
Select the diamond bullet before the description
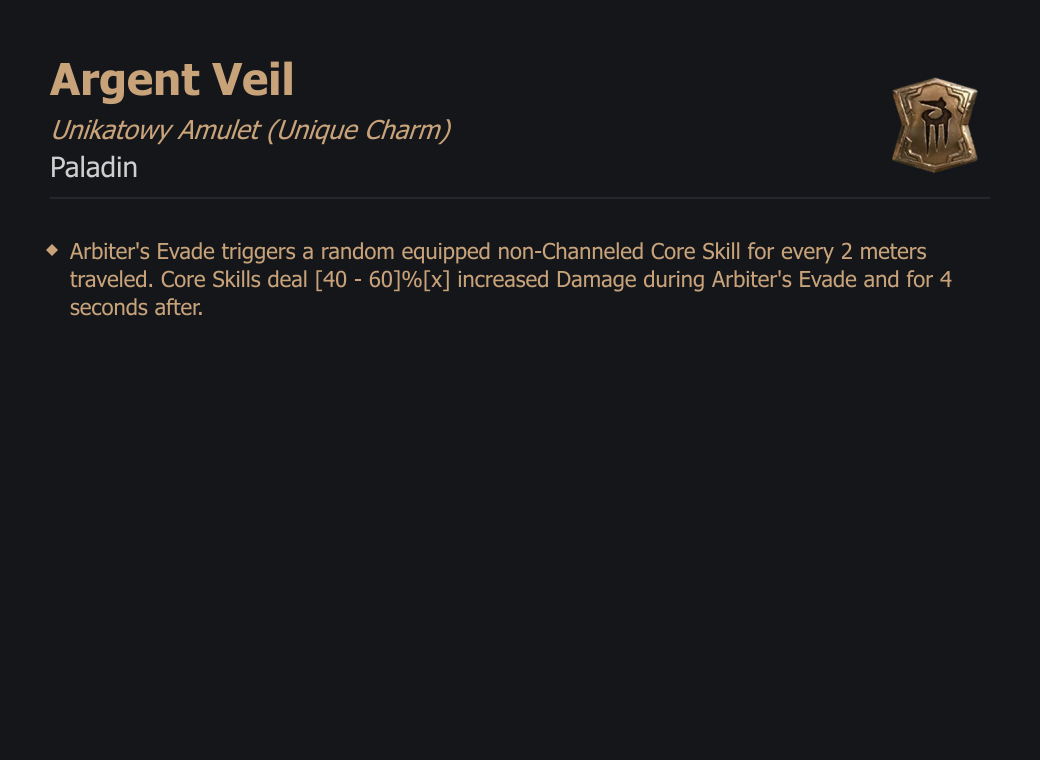click(52, 250)
